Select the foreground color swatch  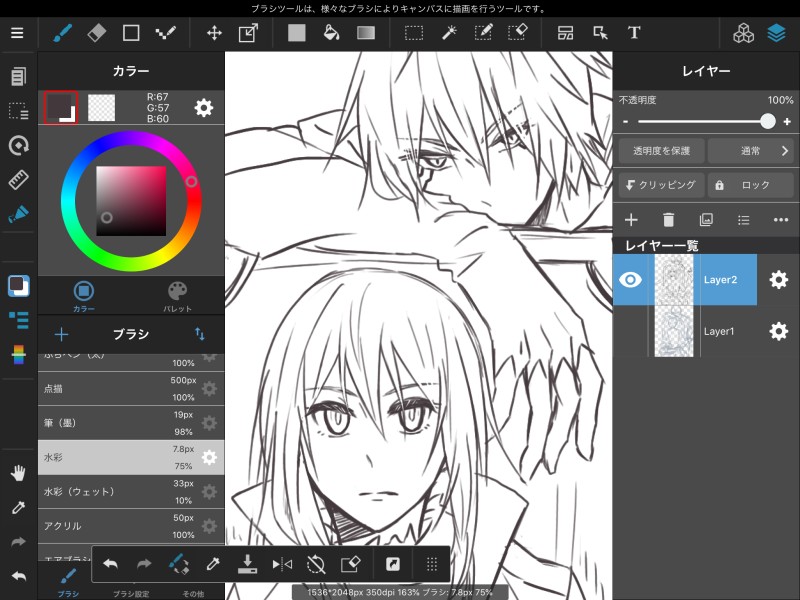(61, 108)
